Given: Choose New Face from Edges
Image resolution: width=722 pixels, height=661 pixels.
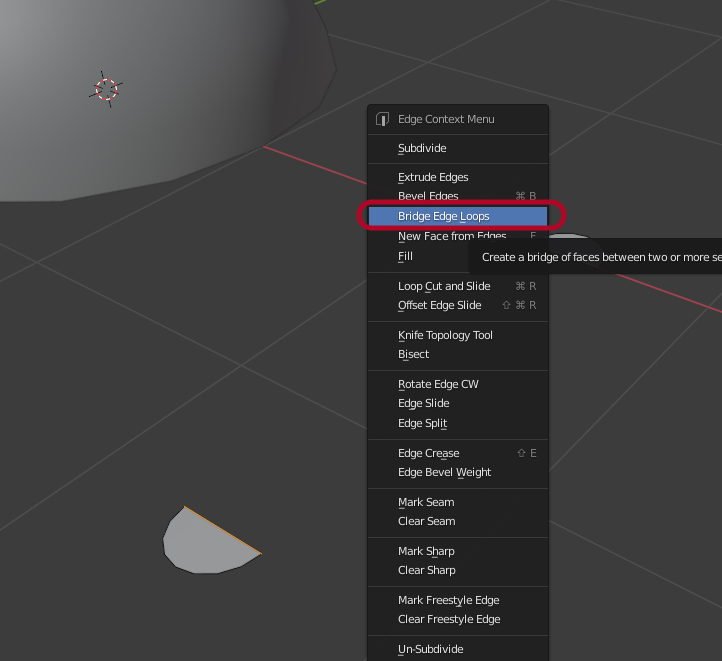Looking at the screenshot, I should [x=458, y=236].
